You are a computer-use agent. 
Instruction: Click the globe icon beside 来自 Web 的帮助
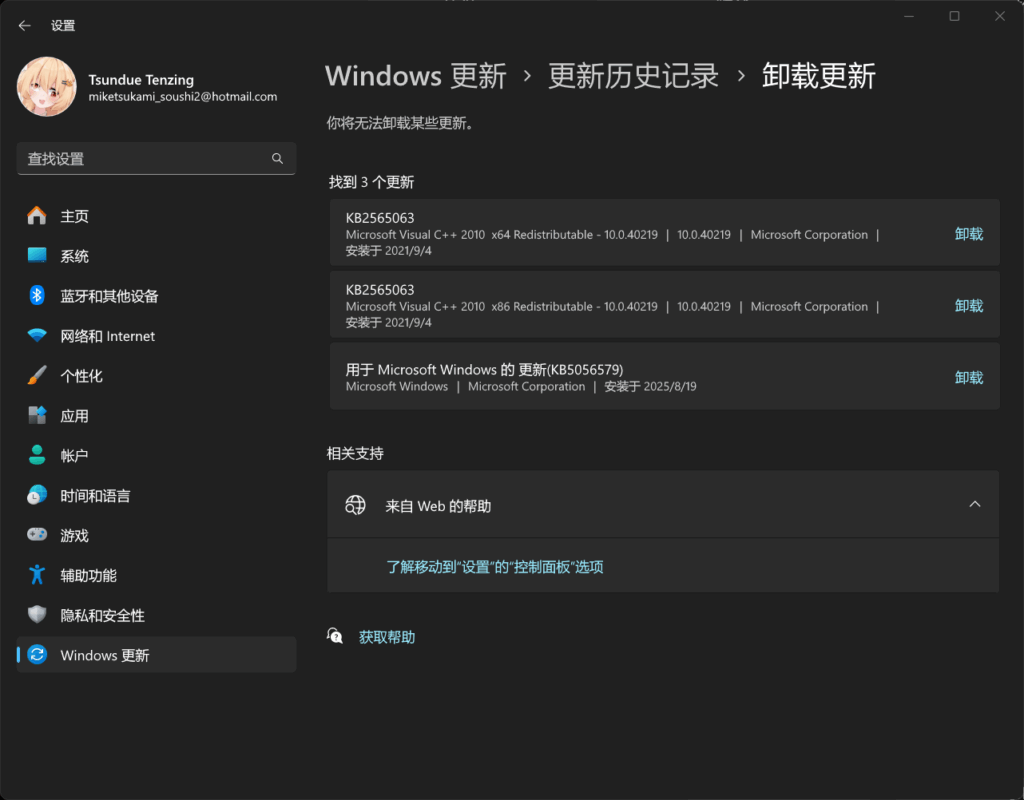(355, 505)
